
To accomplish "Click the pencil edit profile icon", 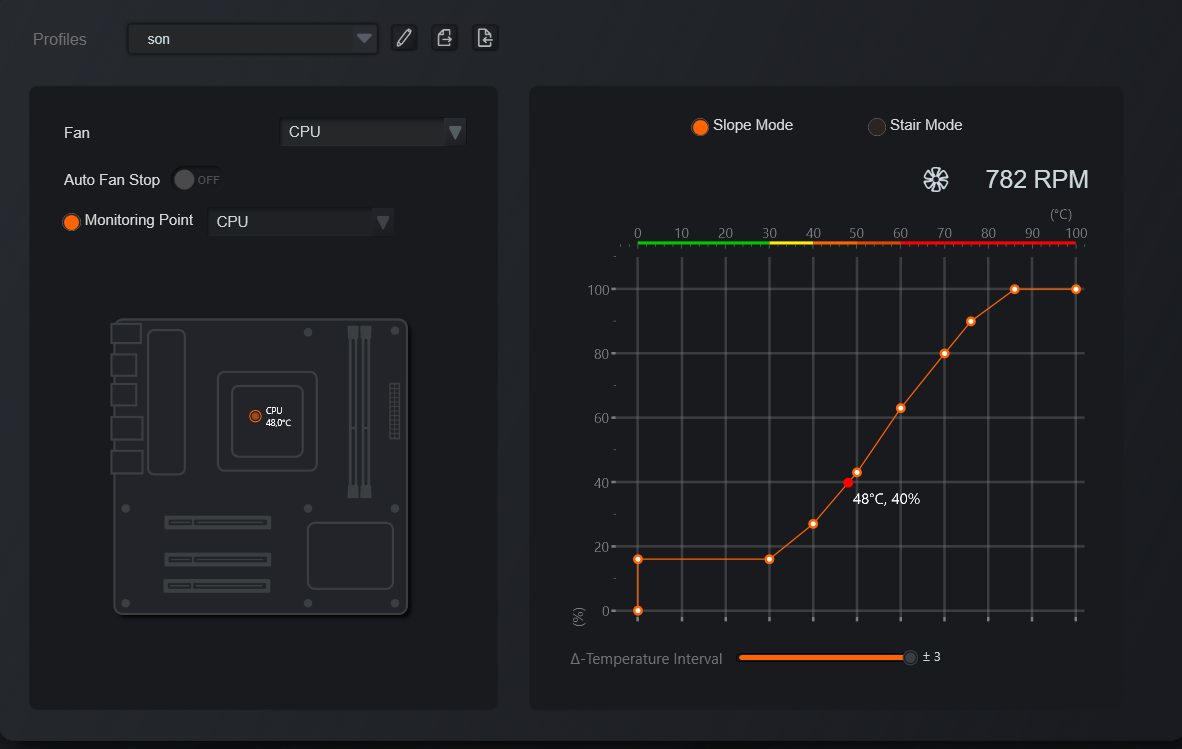I will pos(404,38).
